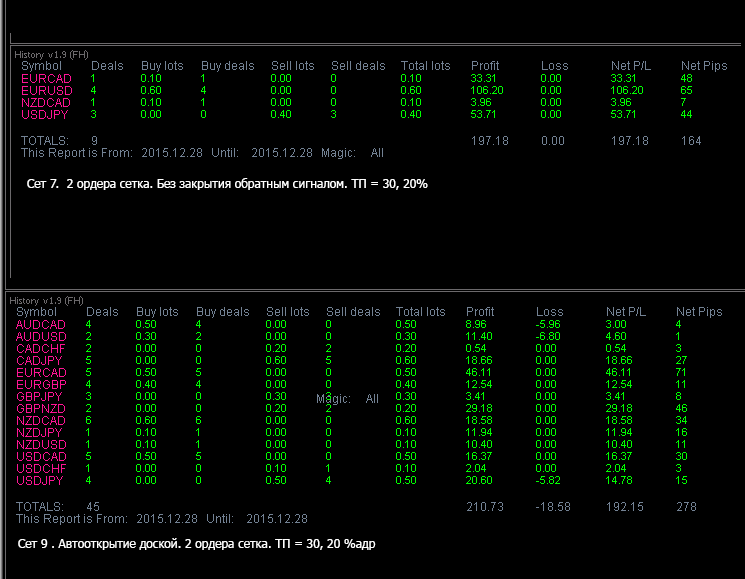Select the NZDUSD symbol row label
The height and width of the screenshot is (579, 745).
(x=41, y=445)
